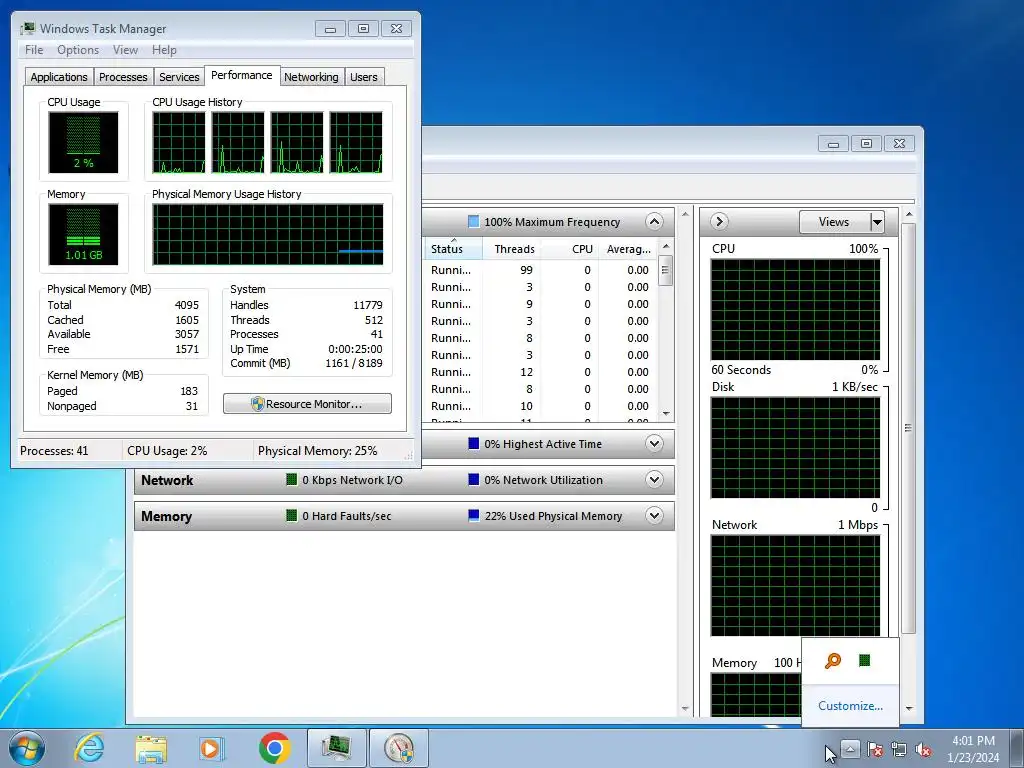Image resolution: width=1024 pixels, height=768 pixels.
Task: Open the Options menu in Task Manager
Action: coord(78,50)
